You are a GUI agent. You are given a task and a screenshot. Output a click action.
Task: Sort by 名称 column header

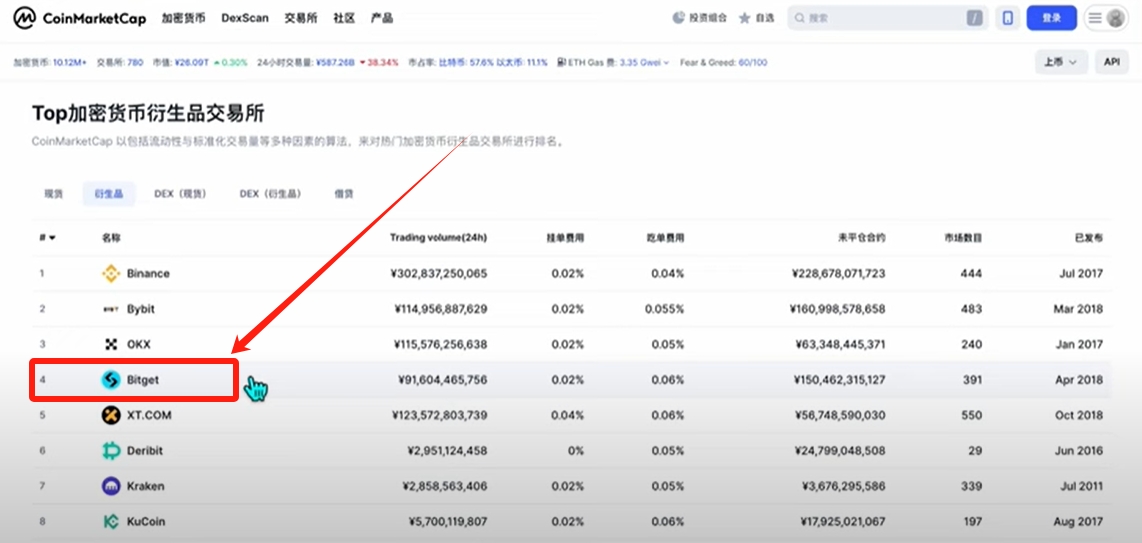[x=111, y=238]
